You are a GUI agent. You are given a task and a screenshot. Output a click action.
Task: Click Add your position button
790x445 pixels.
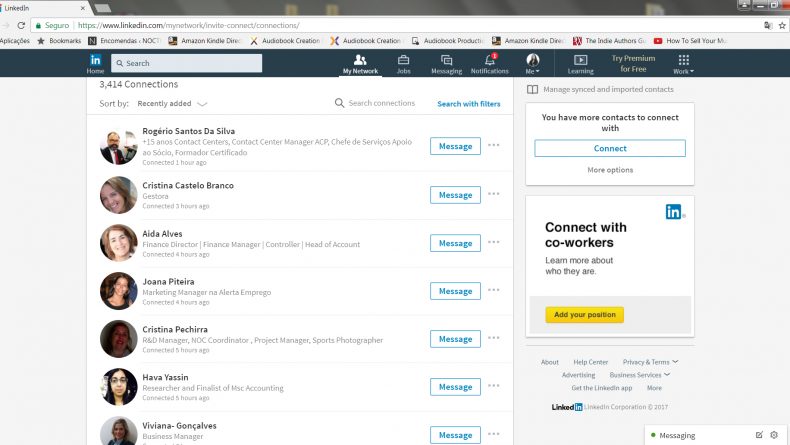click(x=584, y=314)
